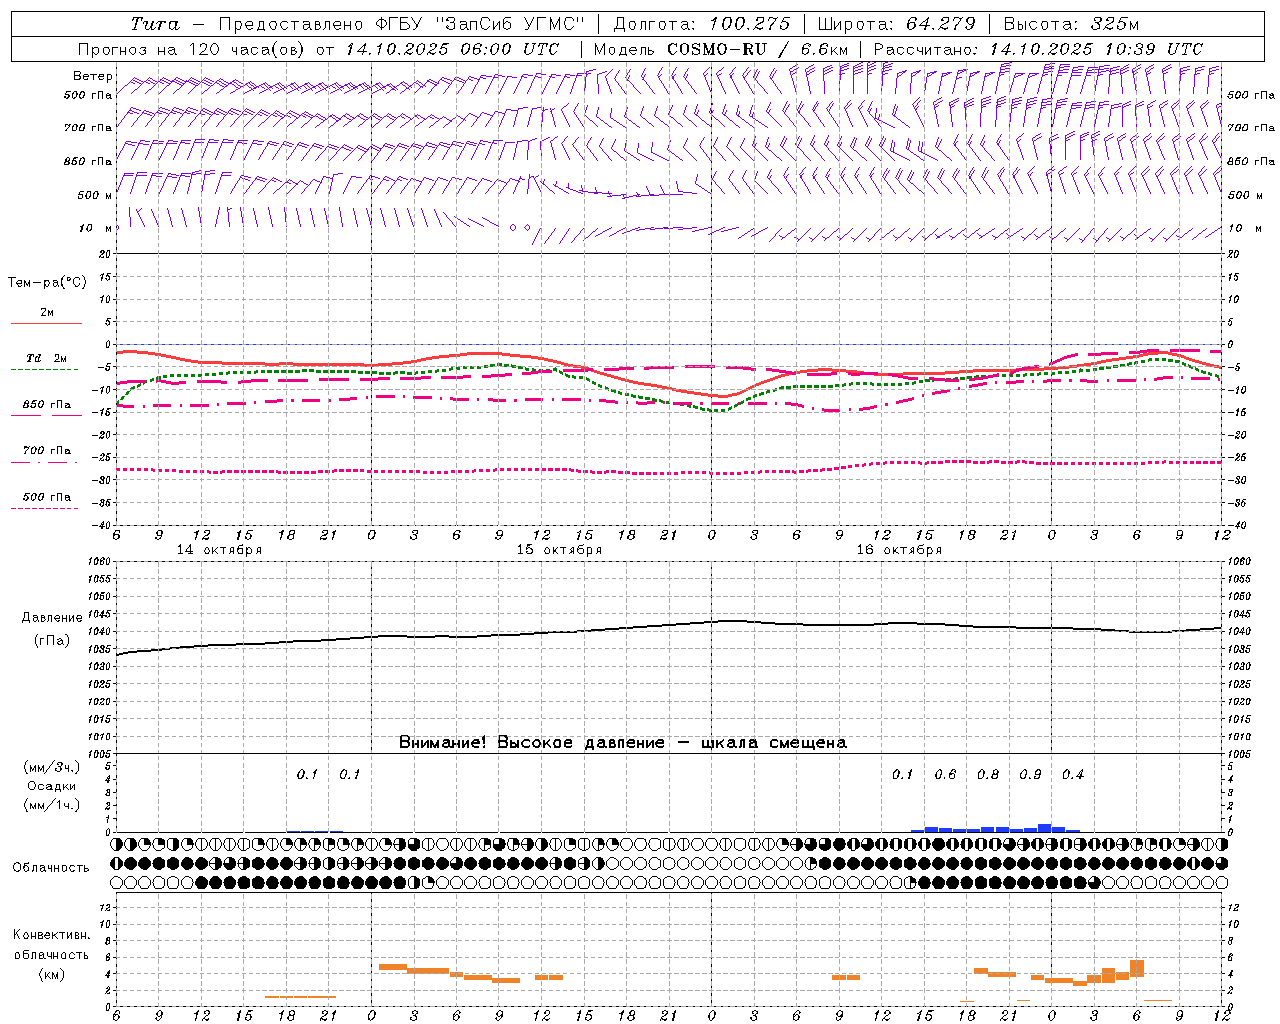Click the date label "14 октября"
This screenshot has height=1024, width=1280.
pos(219,550)
